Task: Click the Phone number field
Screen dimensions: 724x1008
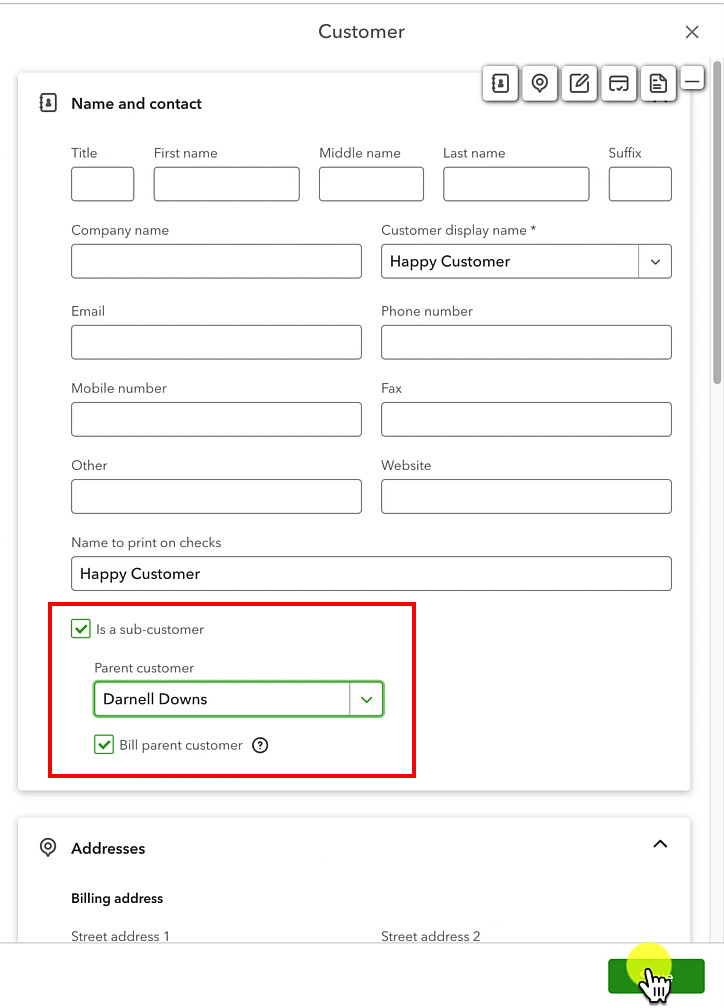Action: (x=526, y=342)
